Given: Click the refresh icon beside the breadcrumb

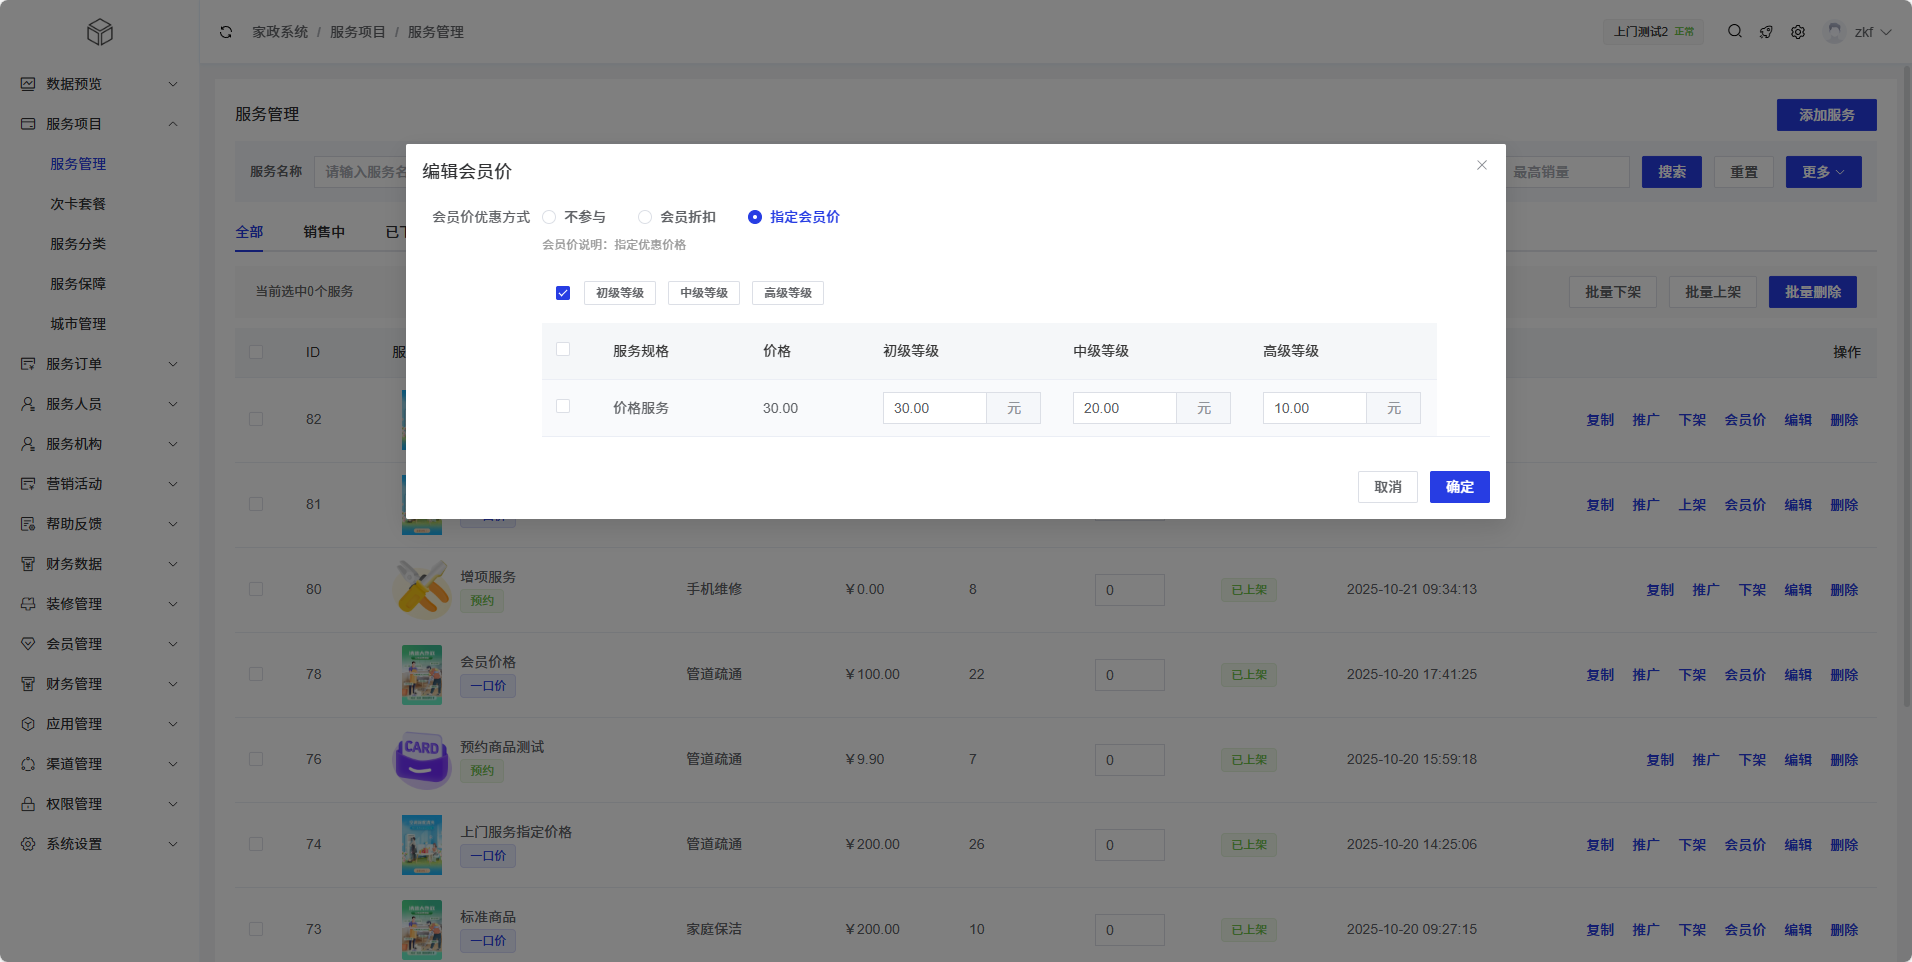Looking at the screenshot, I should click(x=226, y=32).
